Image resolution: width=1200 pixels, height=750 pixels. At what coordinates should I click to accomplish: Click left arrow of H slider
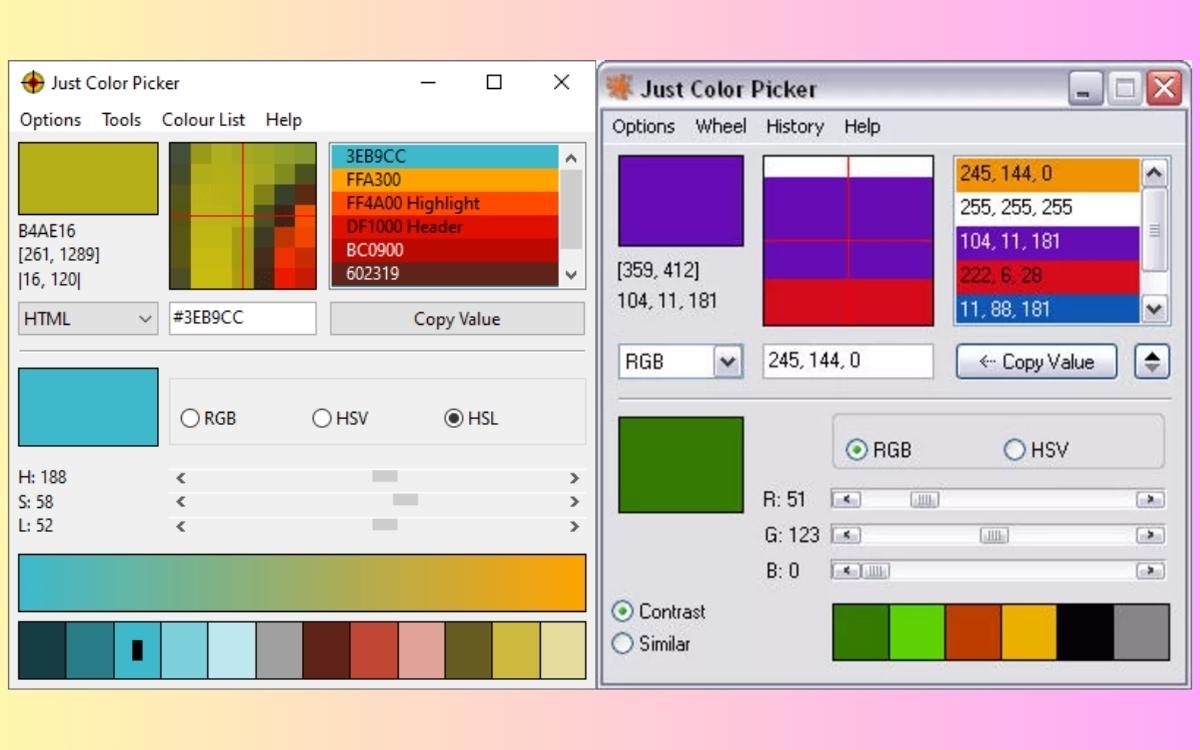click(x=181, y=478)
